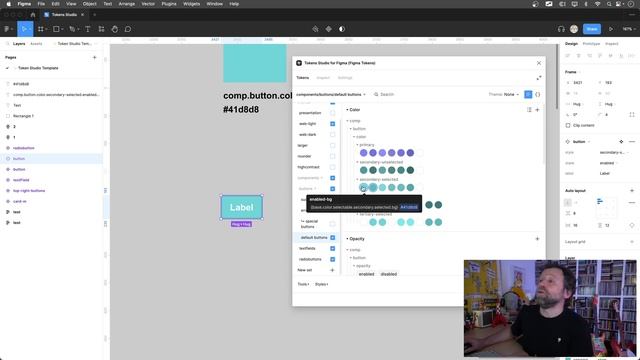Select the Hand tool
This screenshot has width=640, height=360.
[x=115, y=29]
